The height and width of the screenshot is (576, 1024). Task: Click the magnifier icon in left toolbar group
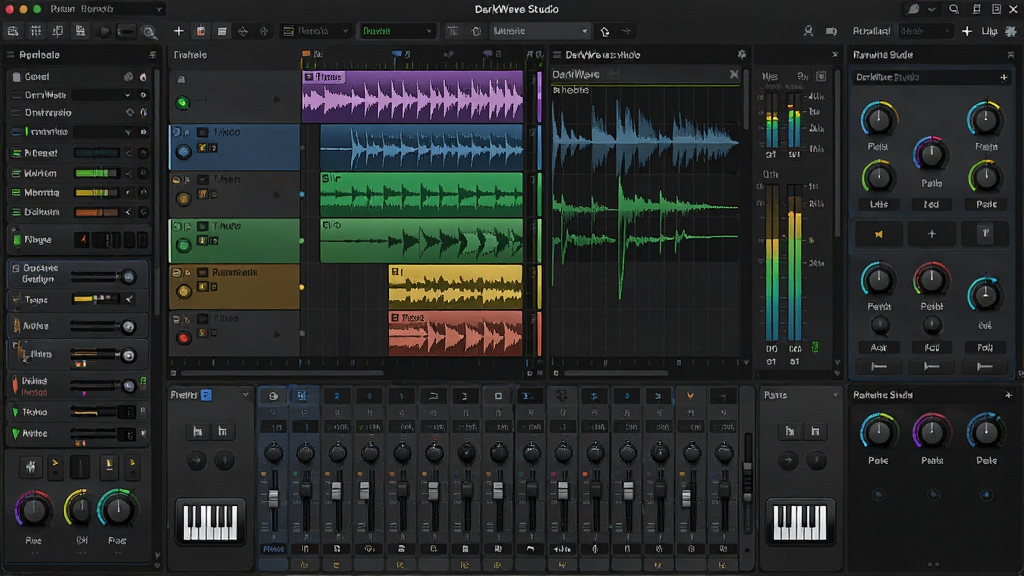click(150, 31)
